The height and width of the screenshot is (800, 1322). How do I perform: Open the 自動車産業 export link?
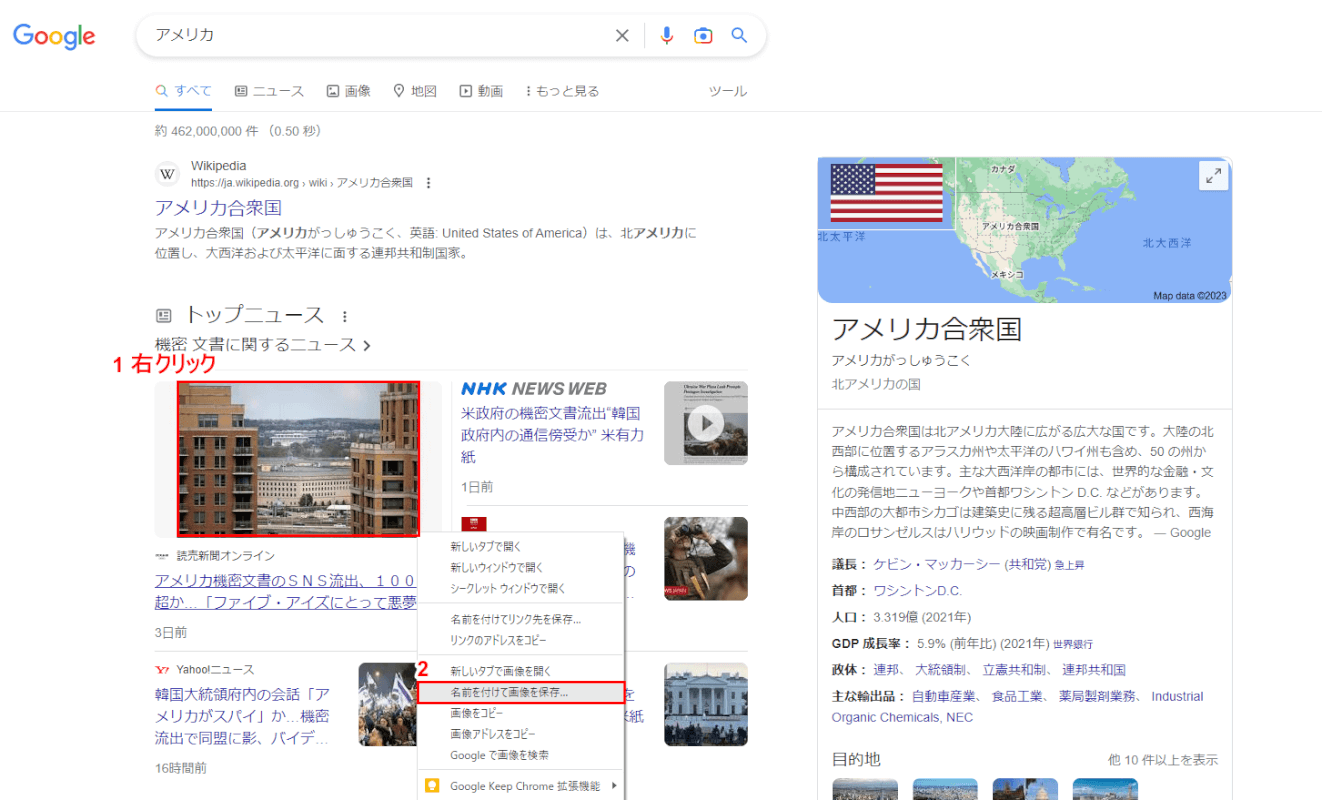pos(944,696)
